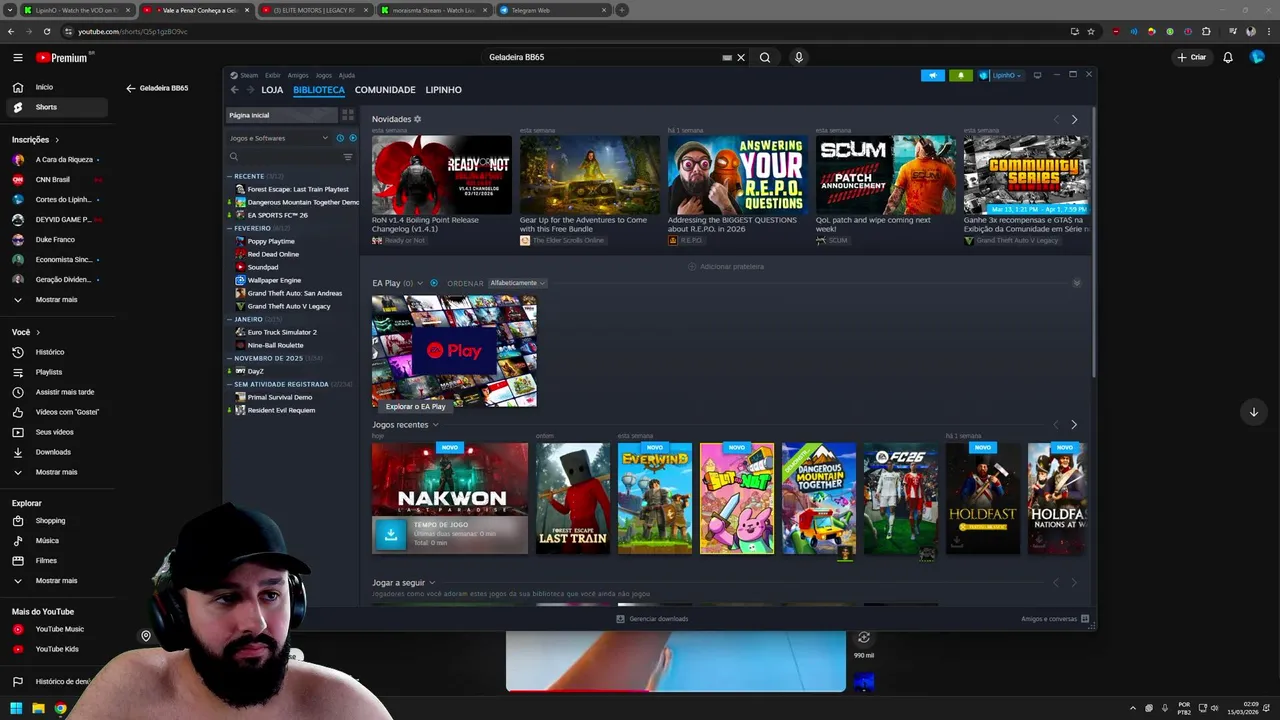Open Playlists in YouTube sidebar
The image size is (1280, 720).
pos(49,372)
